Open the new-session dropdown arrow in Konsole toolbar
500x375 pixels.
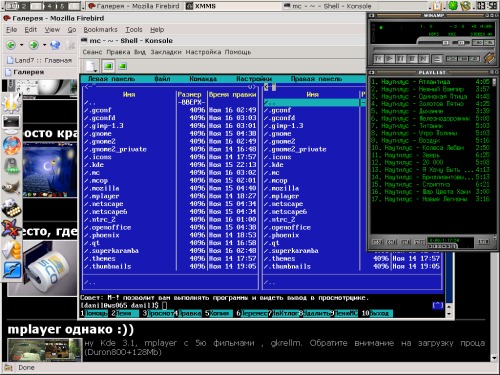pos(96,71)
